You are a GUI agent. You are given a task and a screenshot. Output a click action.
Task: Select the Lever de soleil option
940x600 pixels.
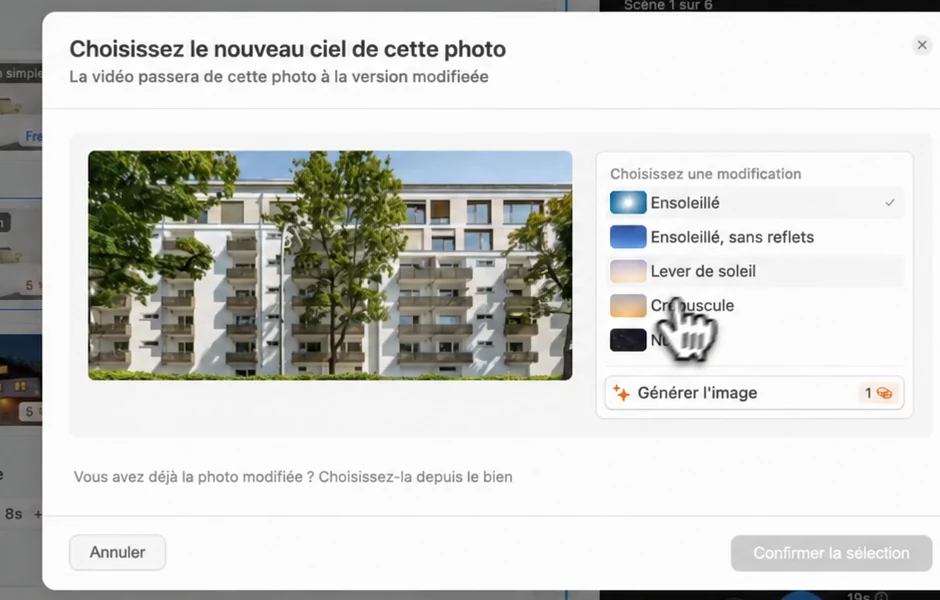click(x=755, y=271)
